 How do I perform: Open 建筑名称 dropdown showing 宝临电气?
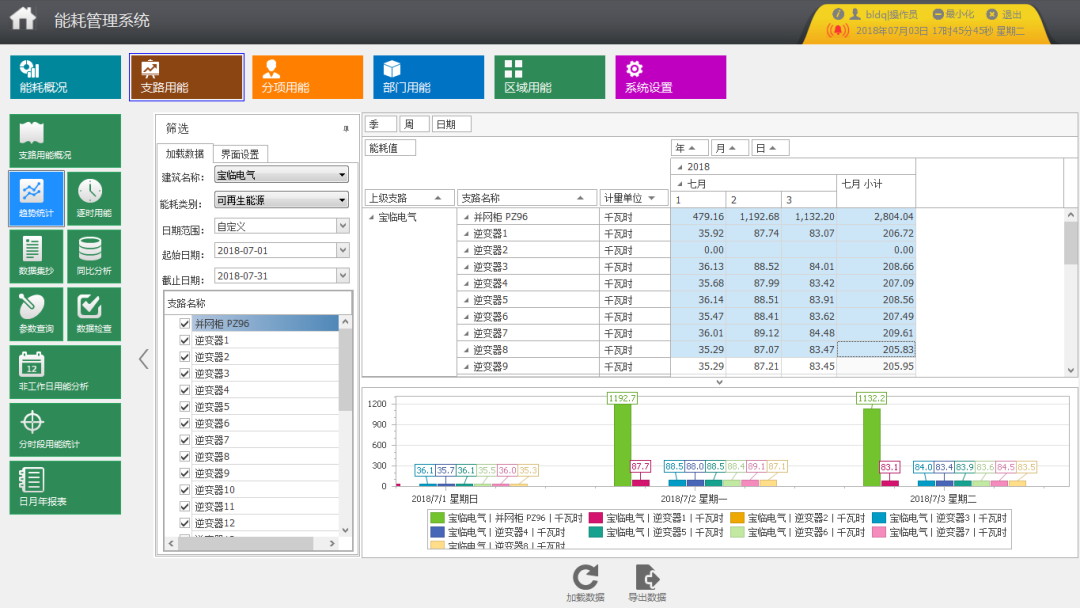[x=281, y=176]
